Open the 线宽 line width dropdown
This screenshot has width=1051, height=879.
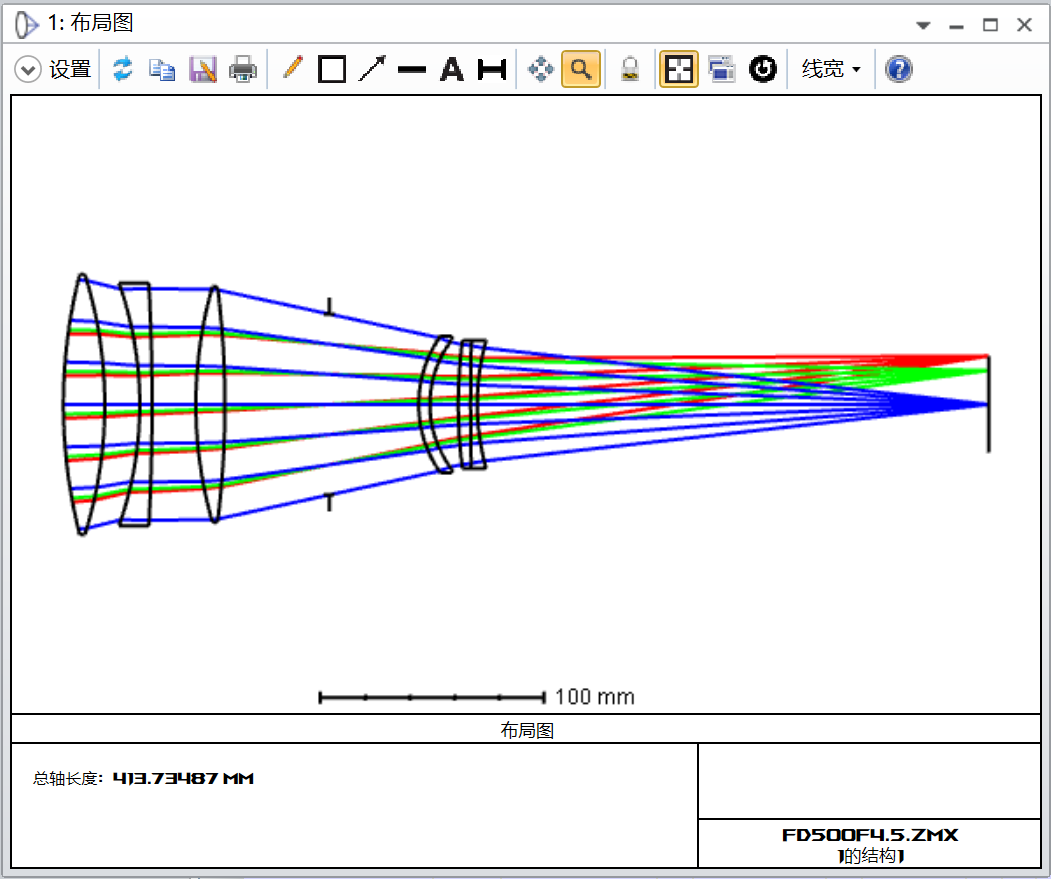click(x=831, y=69)
